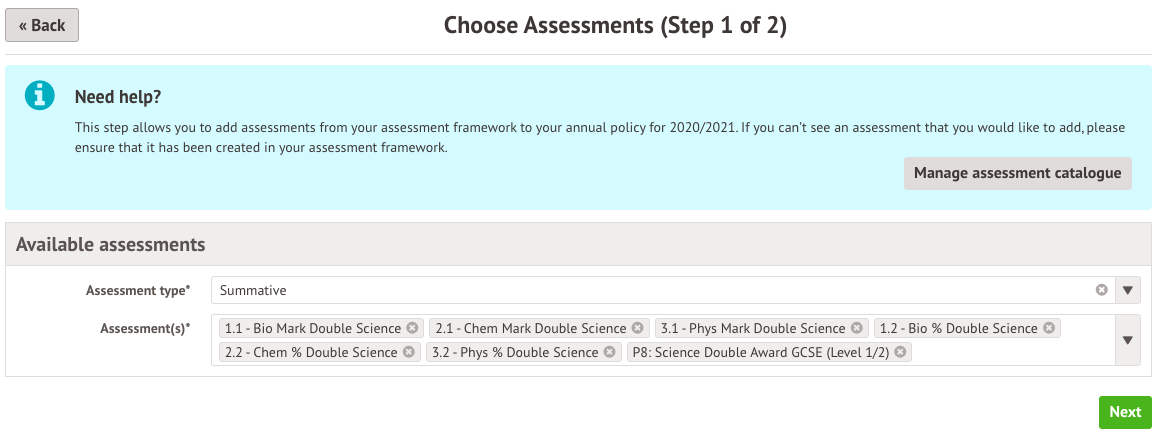The image size is (1158, 435).
Task: Remove the 1.2 - Bio % Double Science tag
Action: [x=1049, y=328]
